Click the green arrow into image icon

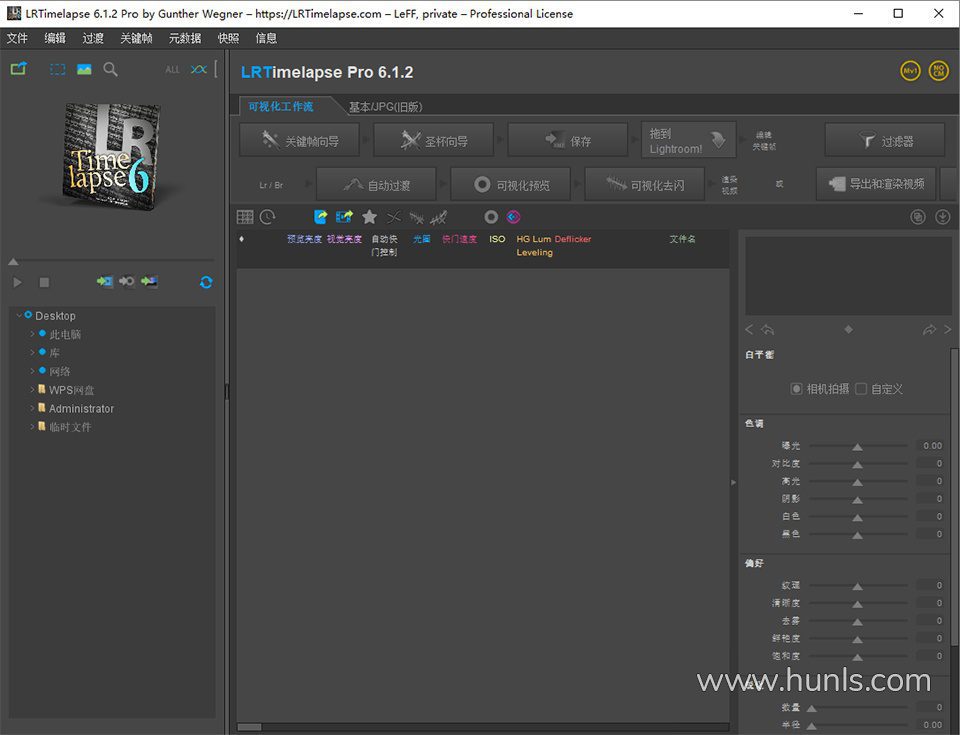[x=149, y=281]
